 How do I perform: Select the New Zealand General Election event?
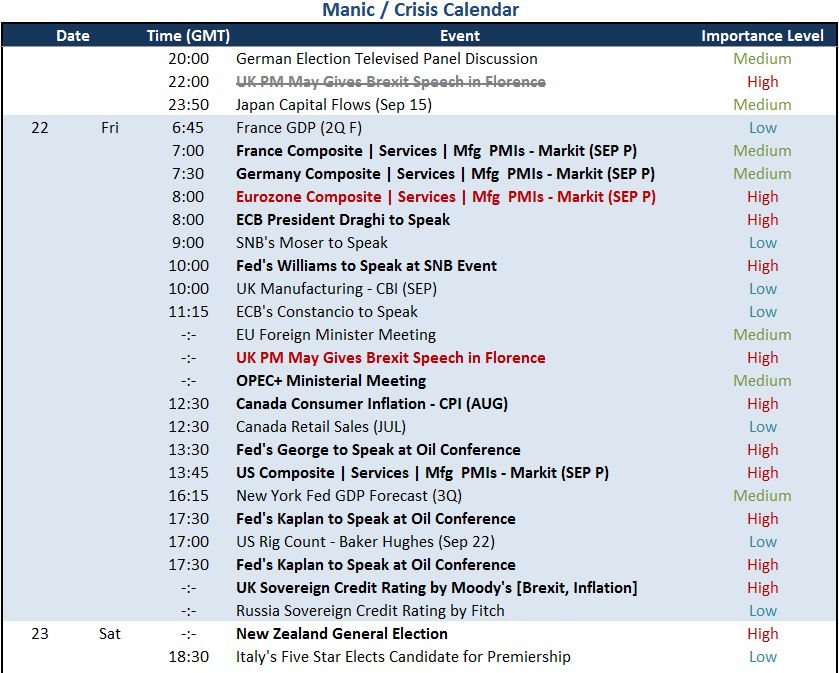[x=342, y=634]
